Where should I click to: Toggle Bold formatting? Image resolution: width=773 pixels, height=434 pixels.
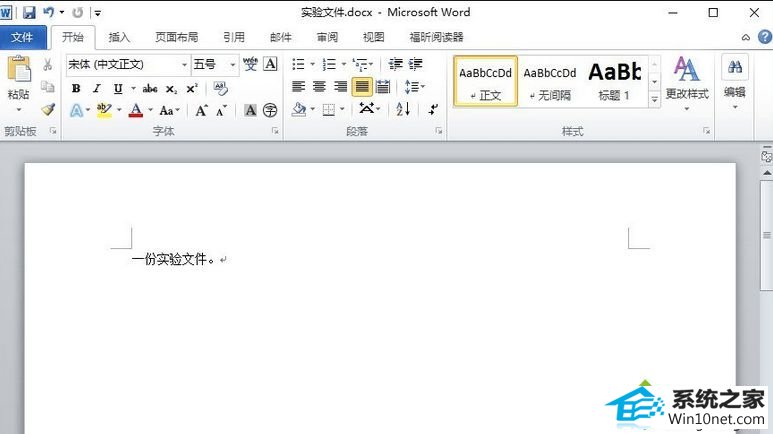[x=76, y=88]
